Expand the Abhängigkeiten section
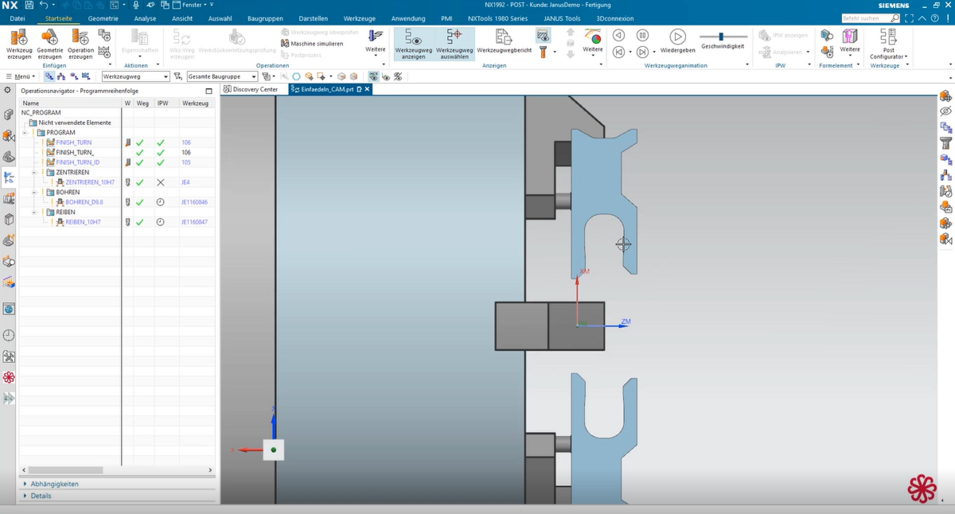This screenshot has width=955, height=514. pos(55,484)
